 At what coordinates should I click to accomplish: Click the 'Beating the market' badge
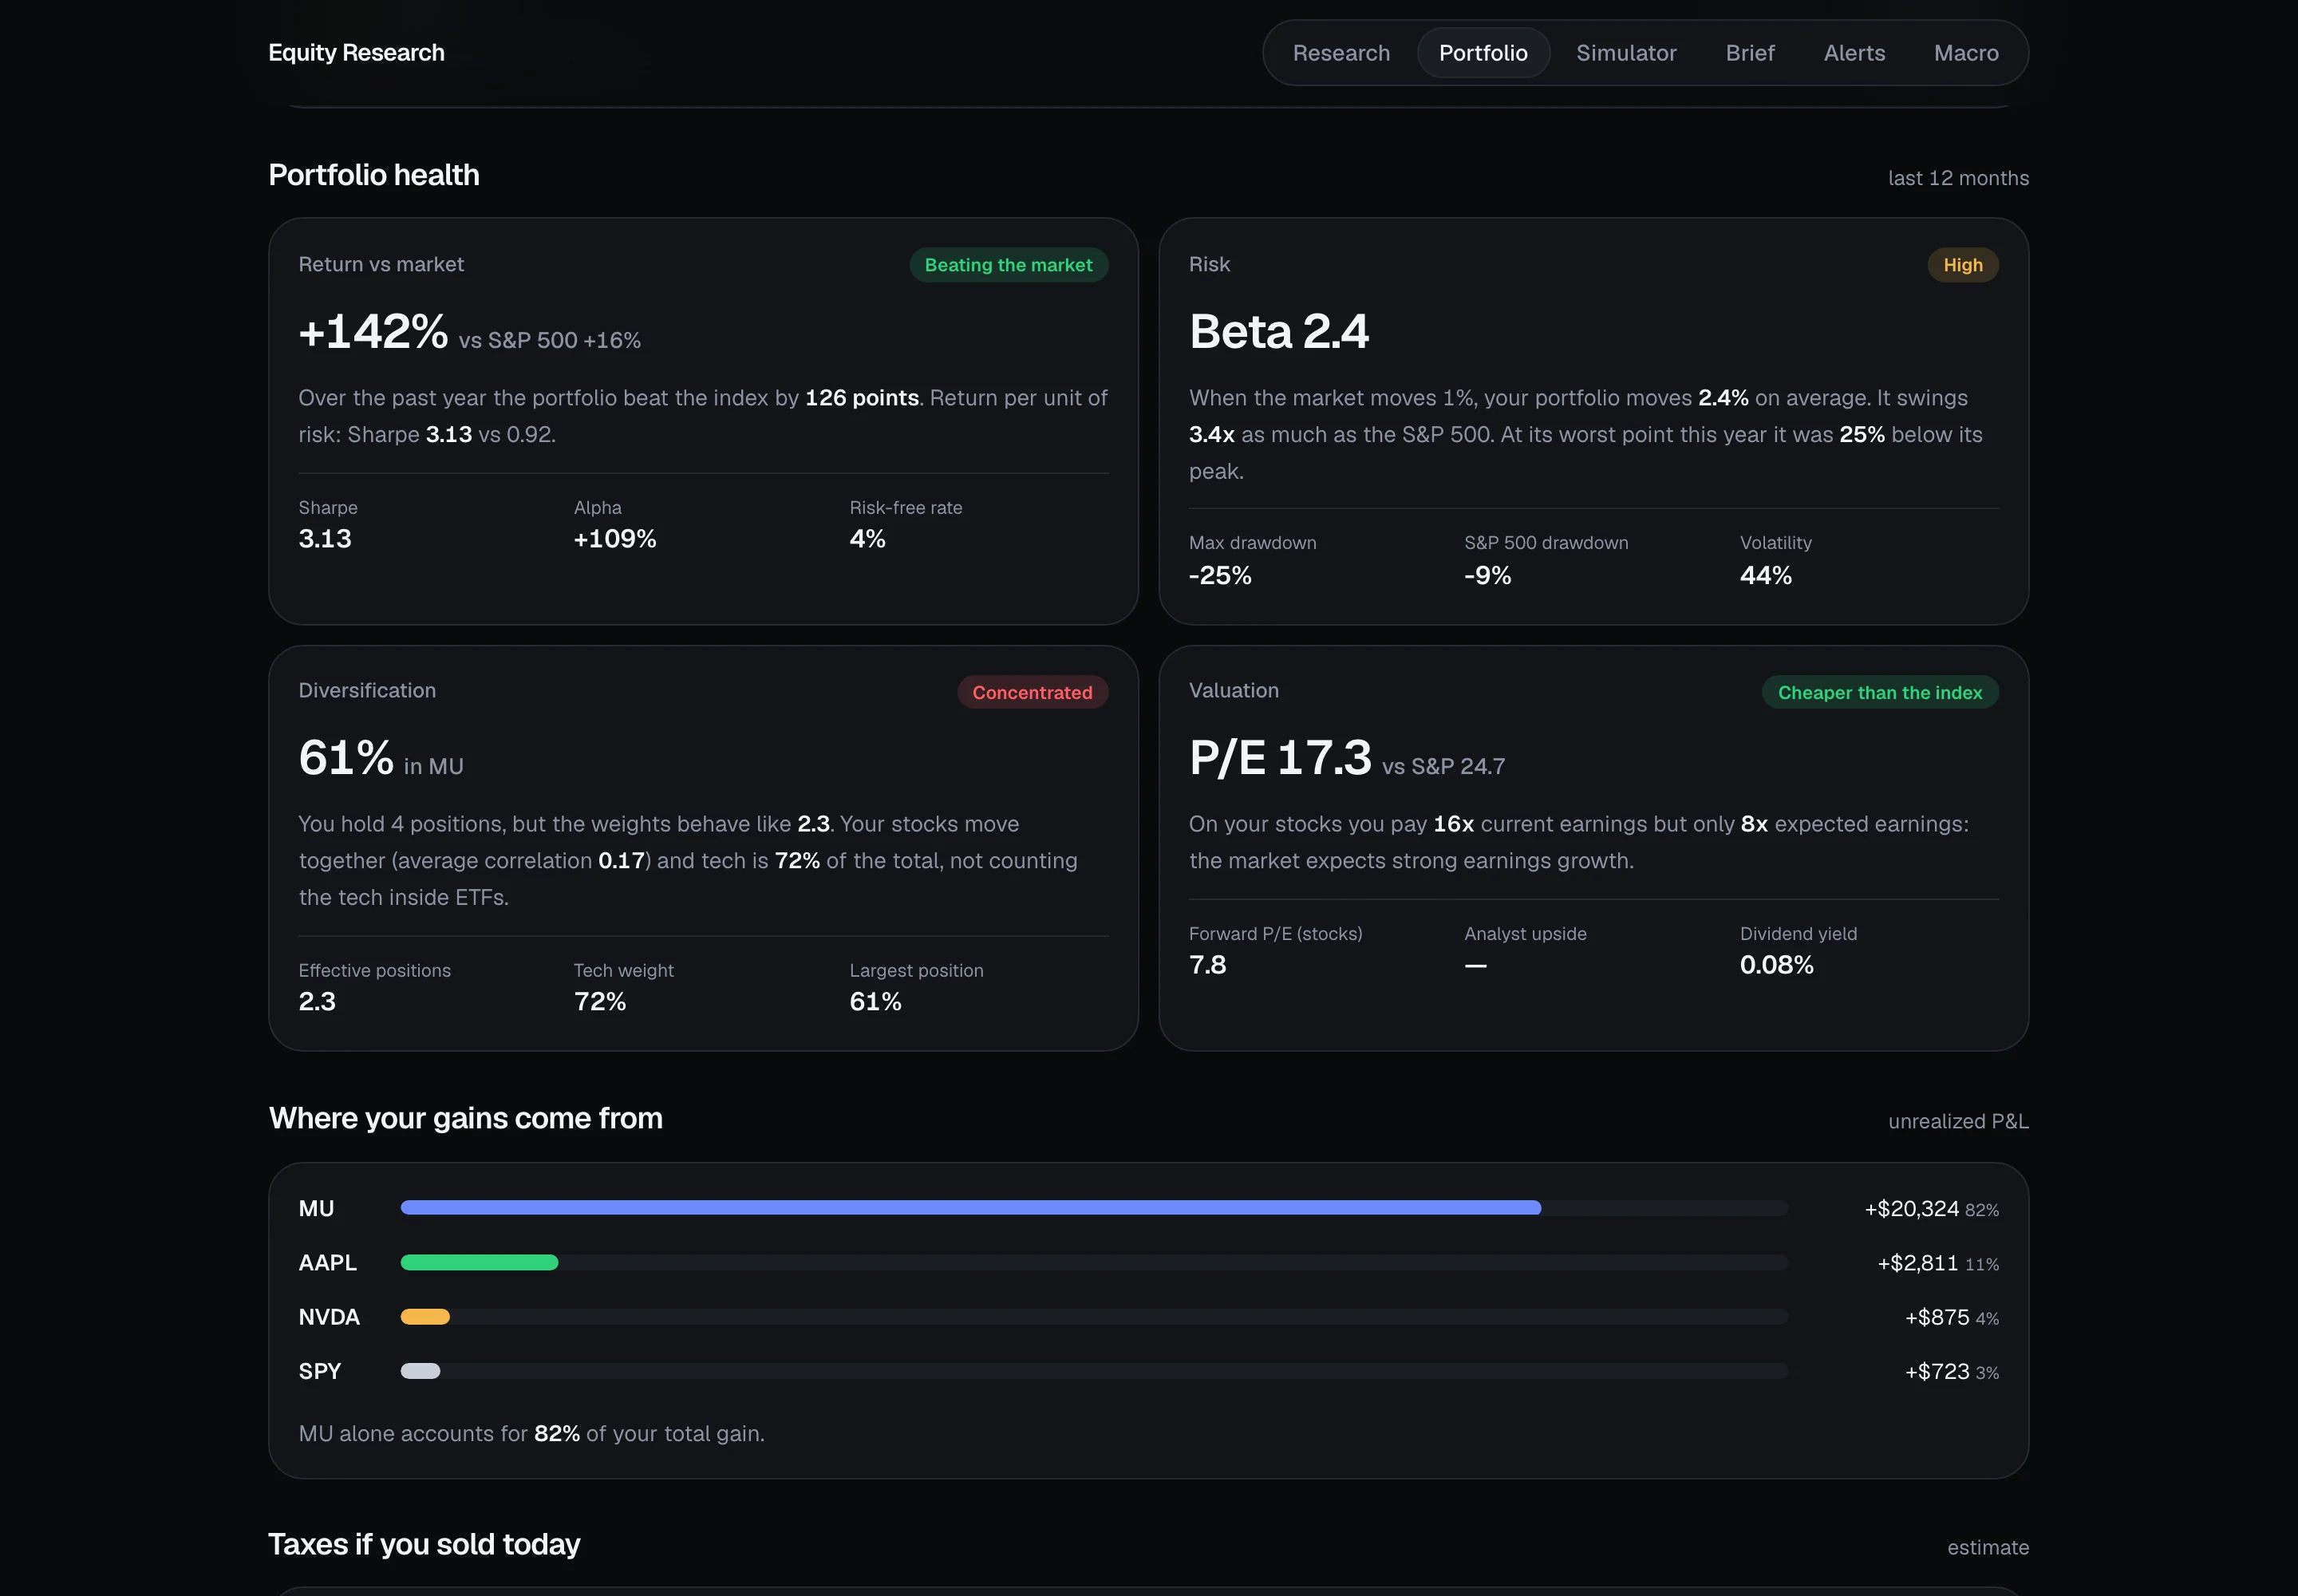(1008, 265)
